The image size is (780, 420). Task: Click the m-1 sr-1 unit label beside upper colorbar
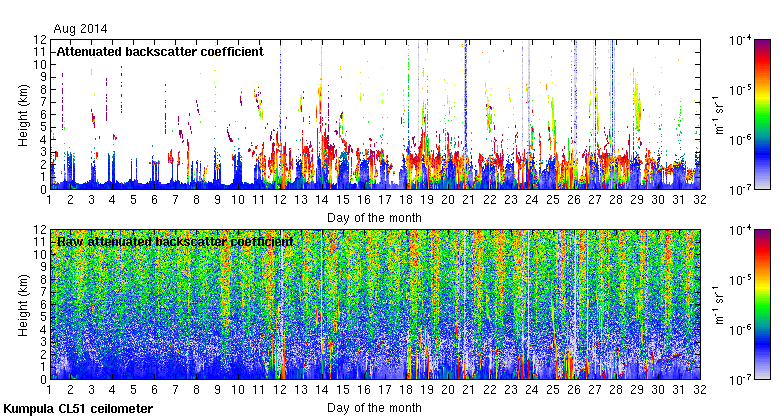716,115
